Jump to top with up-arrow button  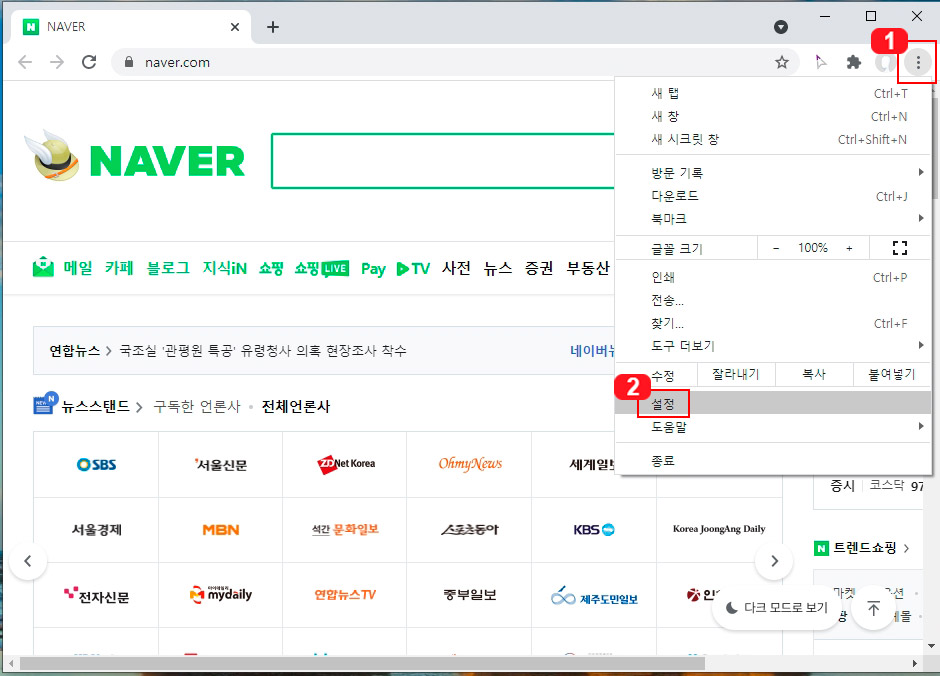point(873,609)
